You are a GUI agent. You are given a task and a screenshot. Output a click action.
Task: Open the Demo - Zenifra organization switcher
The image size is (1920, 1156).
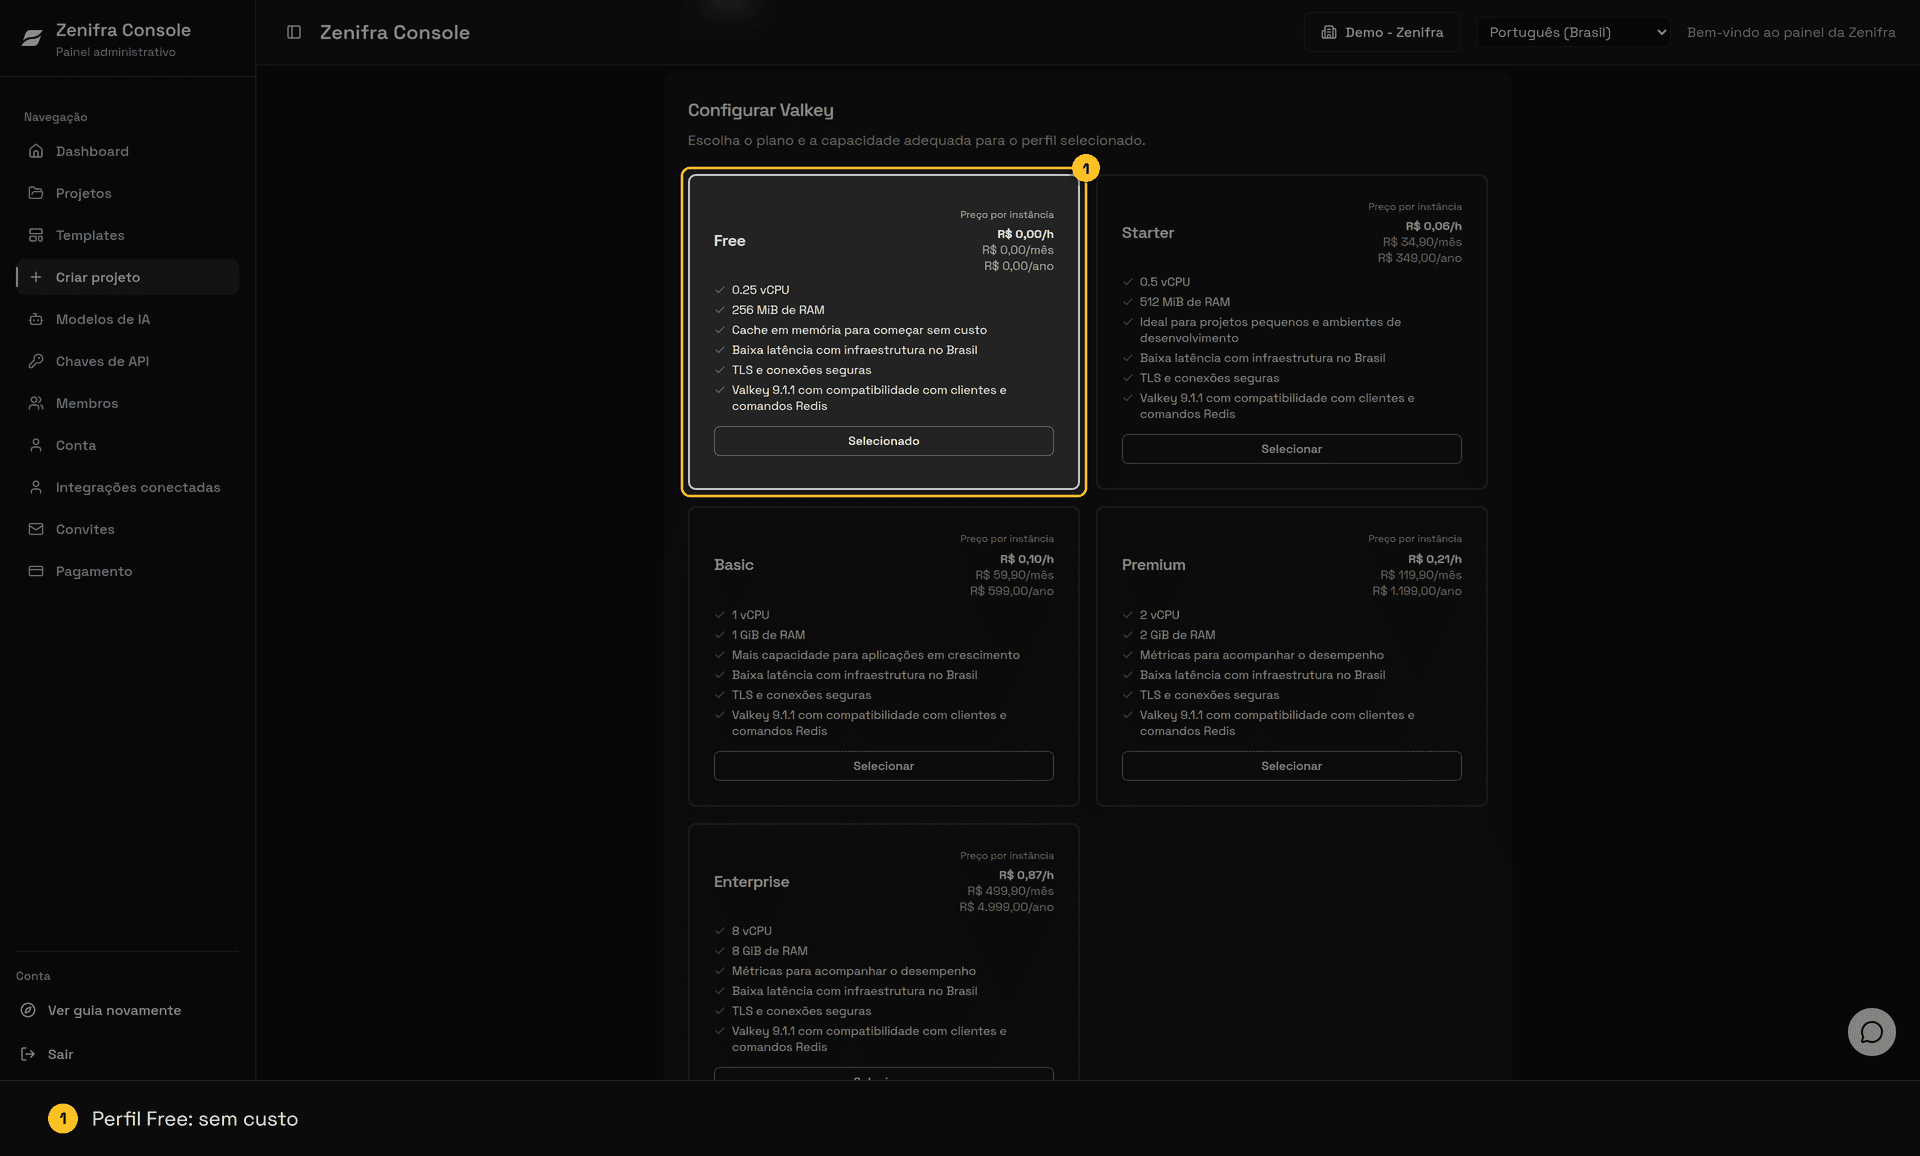[x=1382, y=32]
